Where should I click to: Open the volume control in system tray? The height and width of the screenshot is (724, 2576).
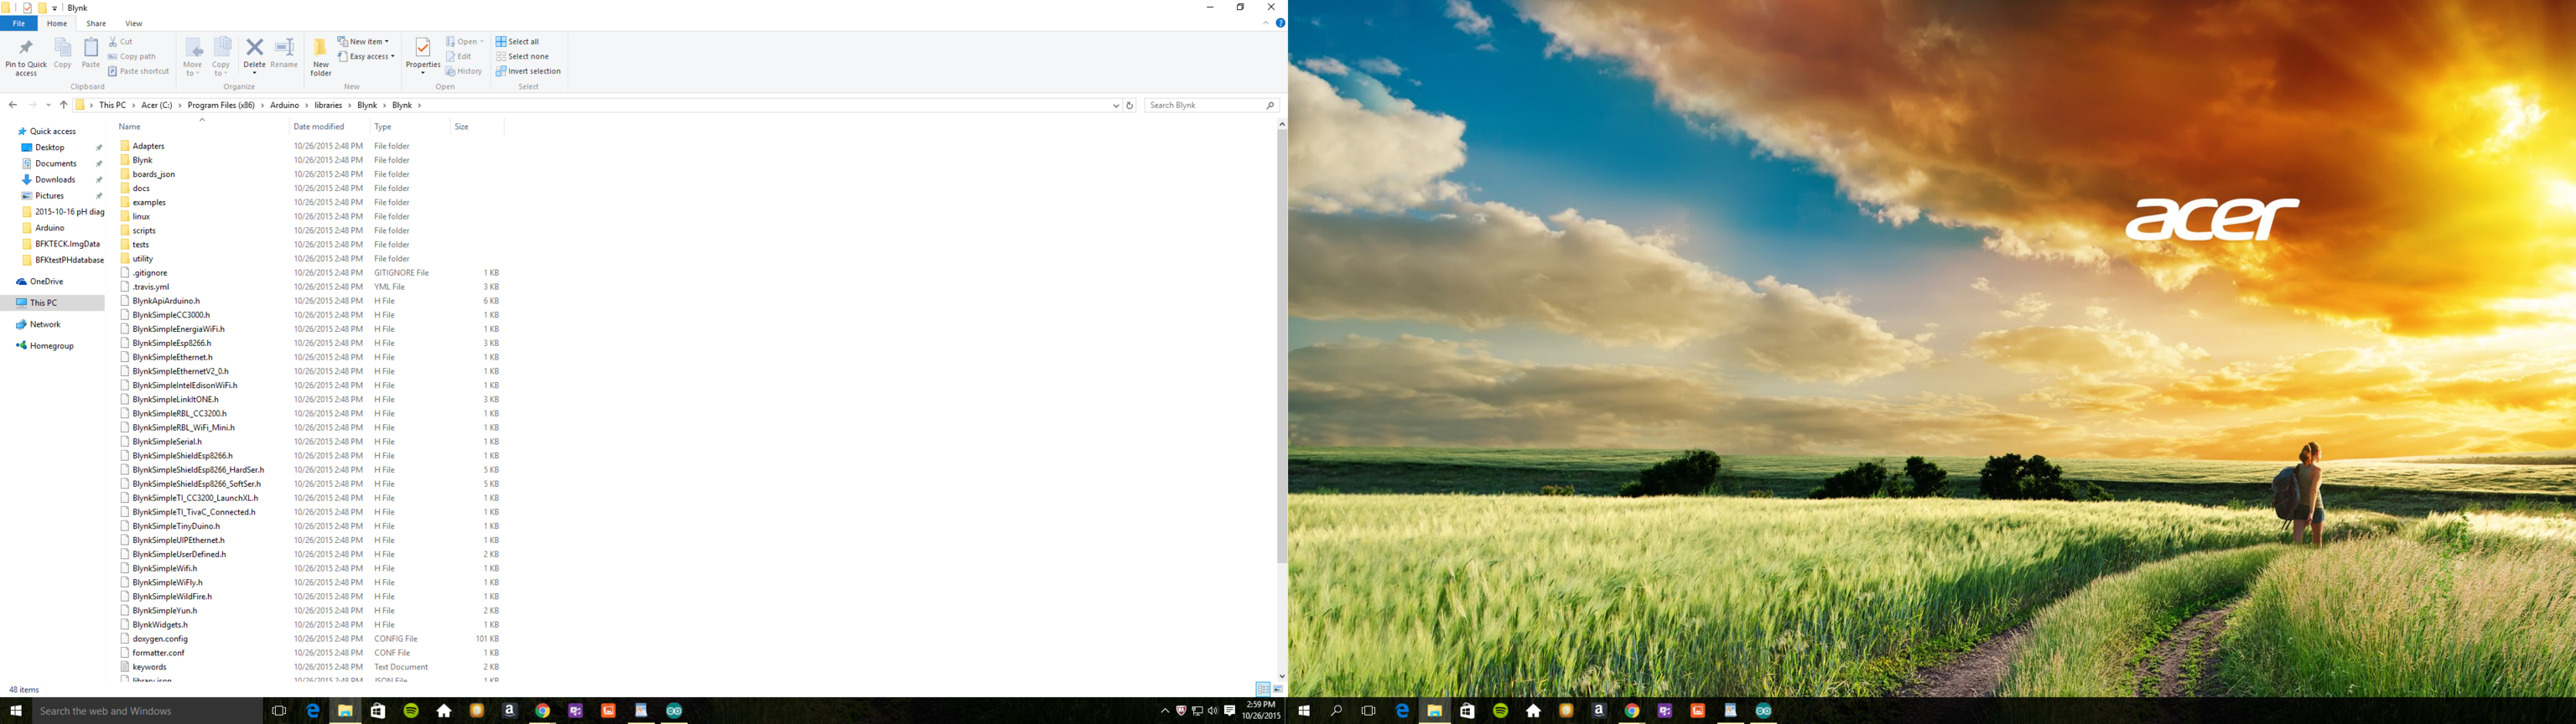[x=1213, y=711]
